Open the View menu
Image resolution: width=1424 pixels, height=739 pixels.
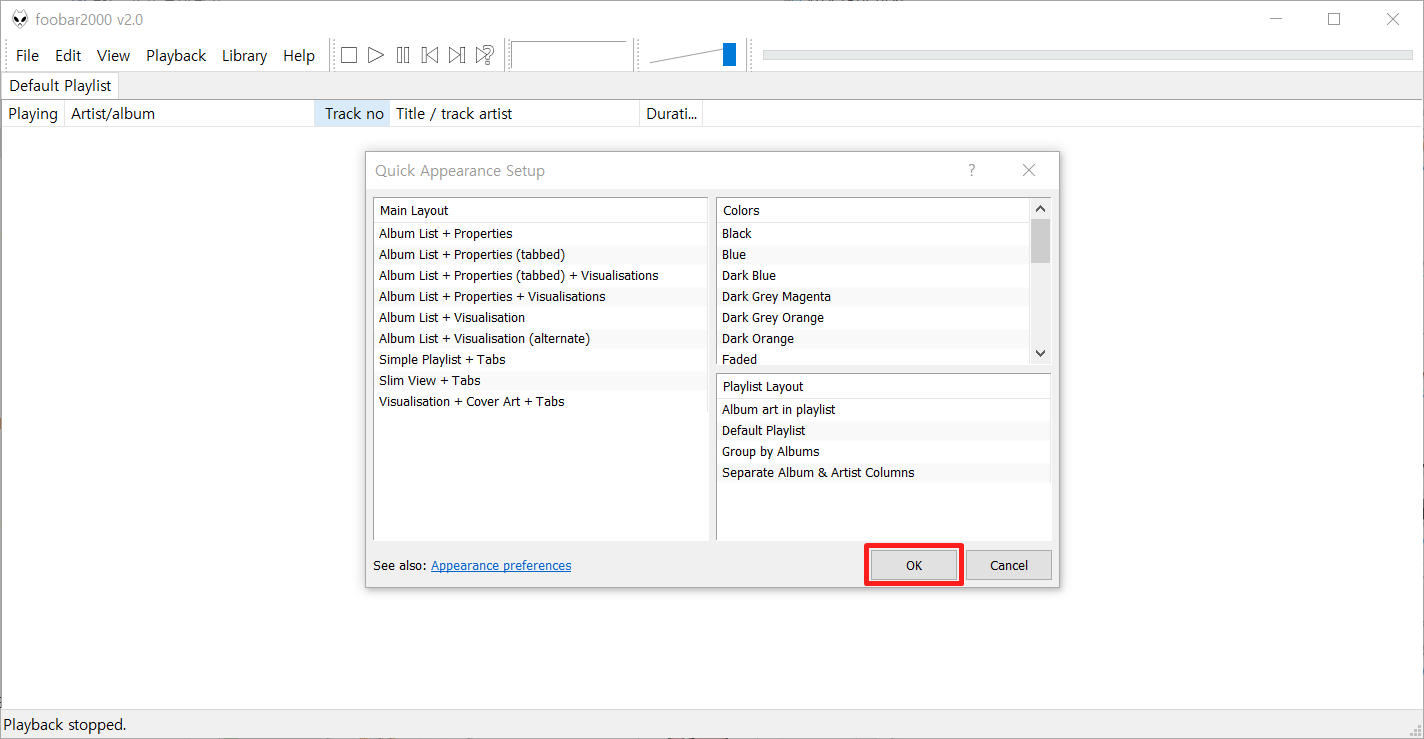pos(113,56)
